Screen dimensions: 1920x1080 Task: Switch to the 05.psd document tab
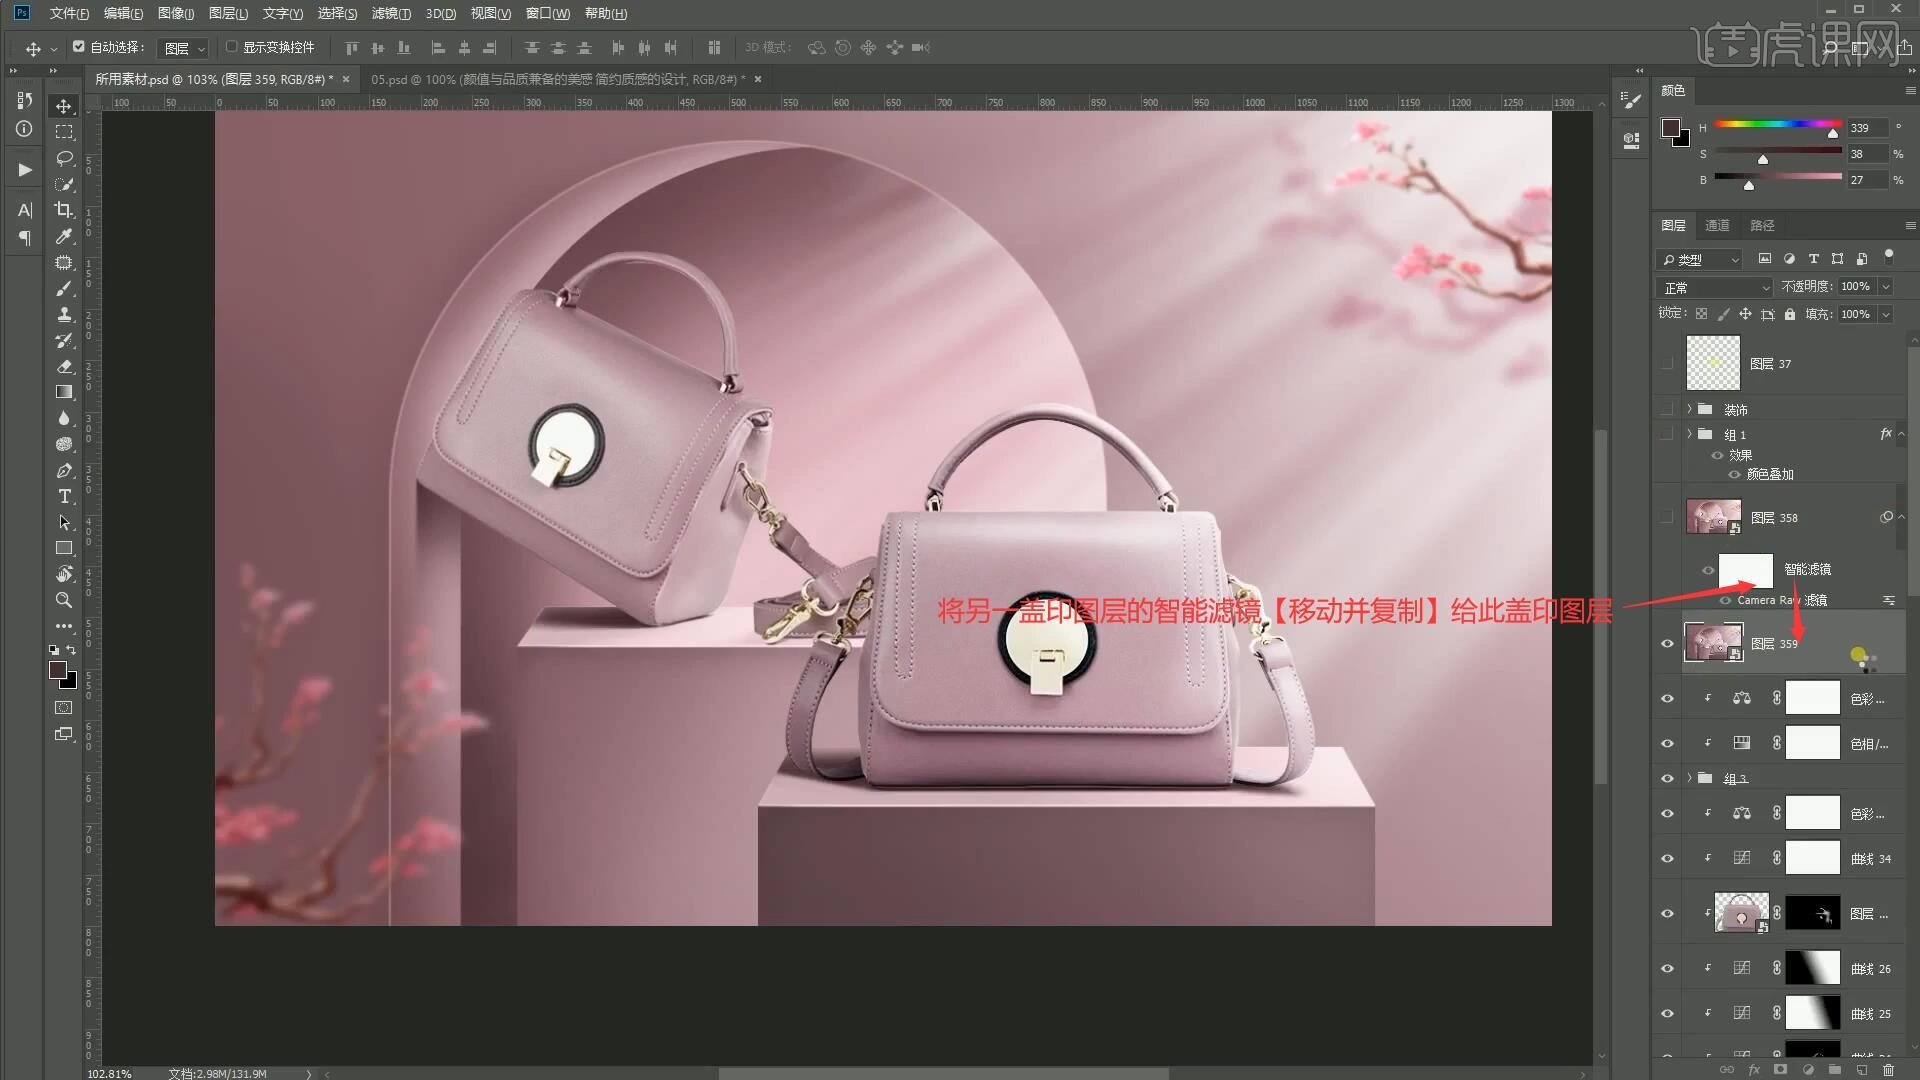555,79
